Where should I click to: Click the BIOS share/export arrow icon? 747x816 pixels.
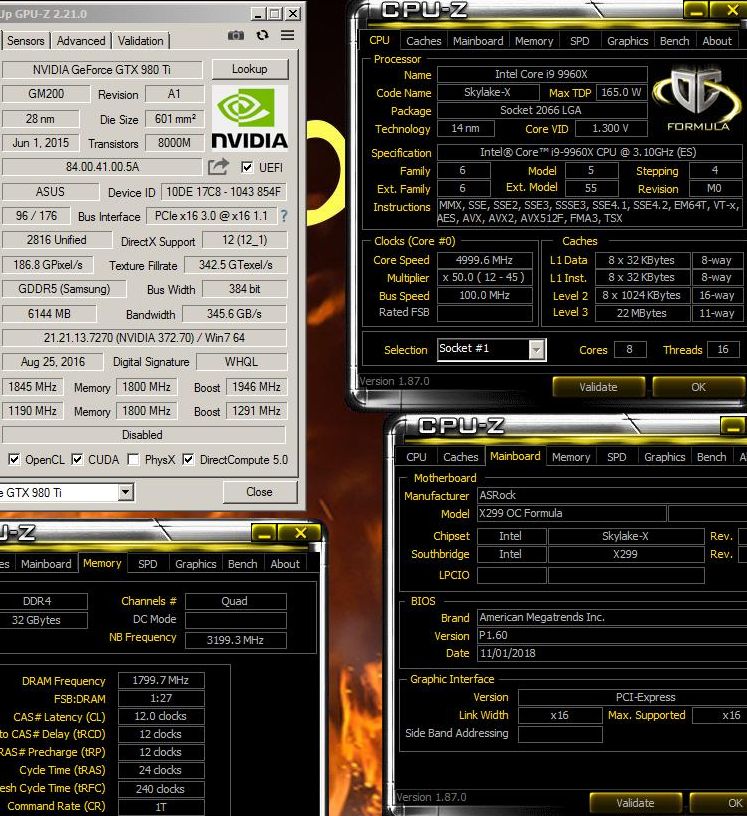(x=218, y=167)
